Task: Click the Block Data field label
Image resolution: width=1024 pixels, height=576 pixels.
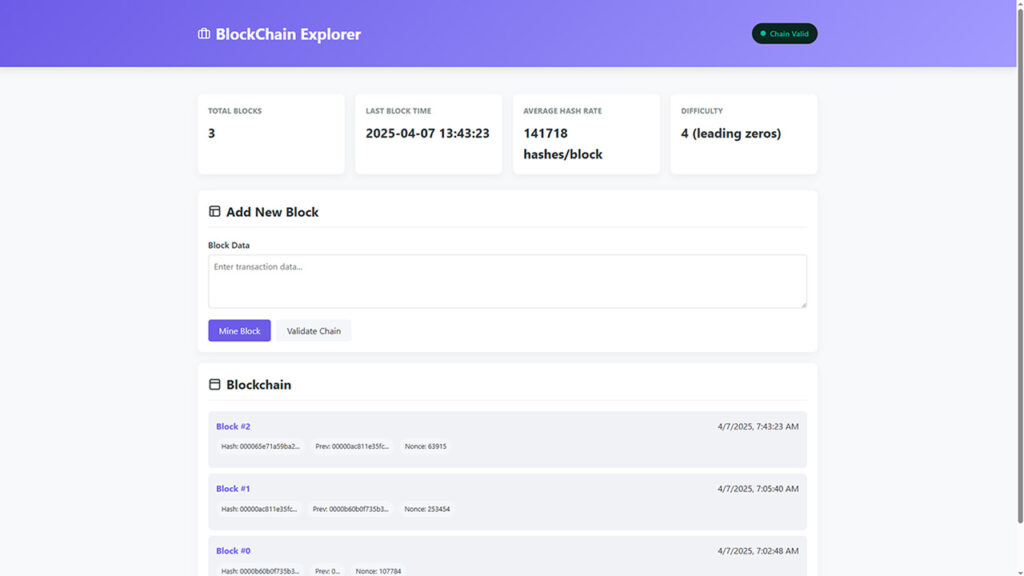Action: tap(229, 245)
